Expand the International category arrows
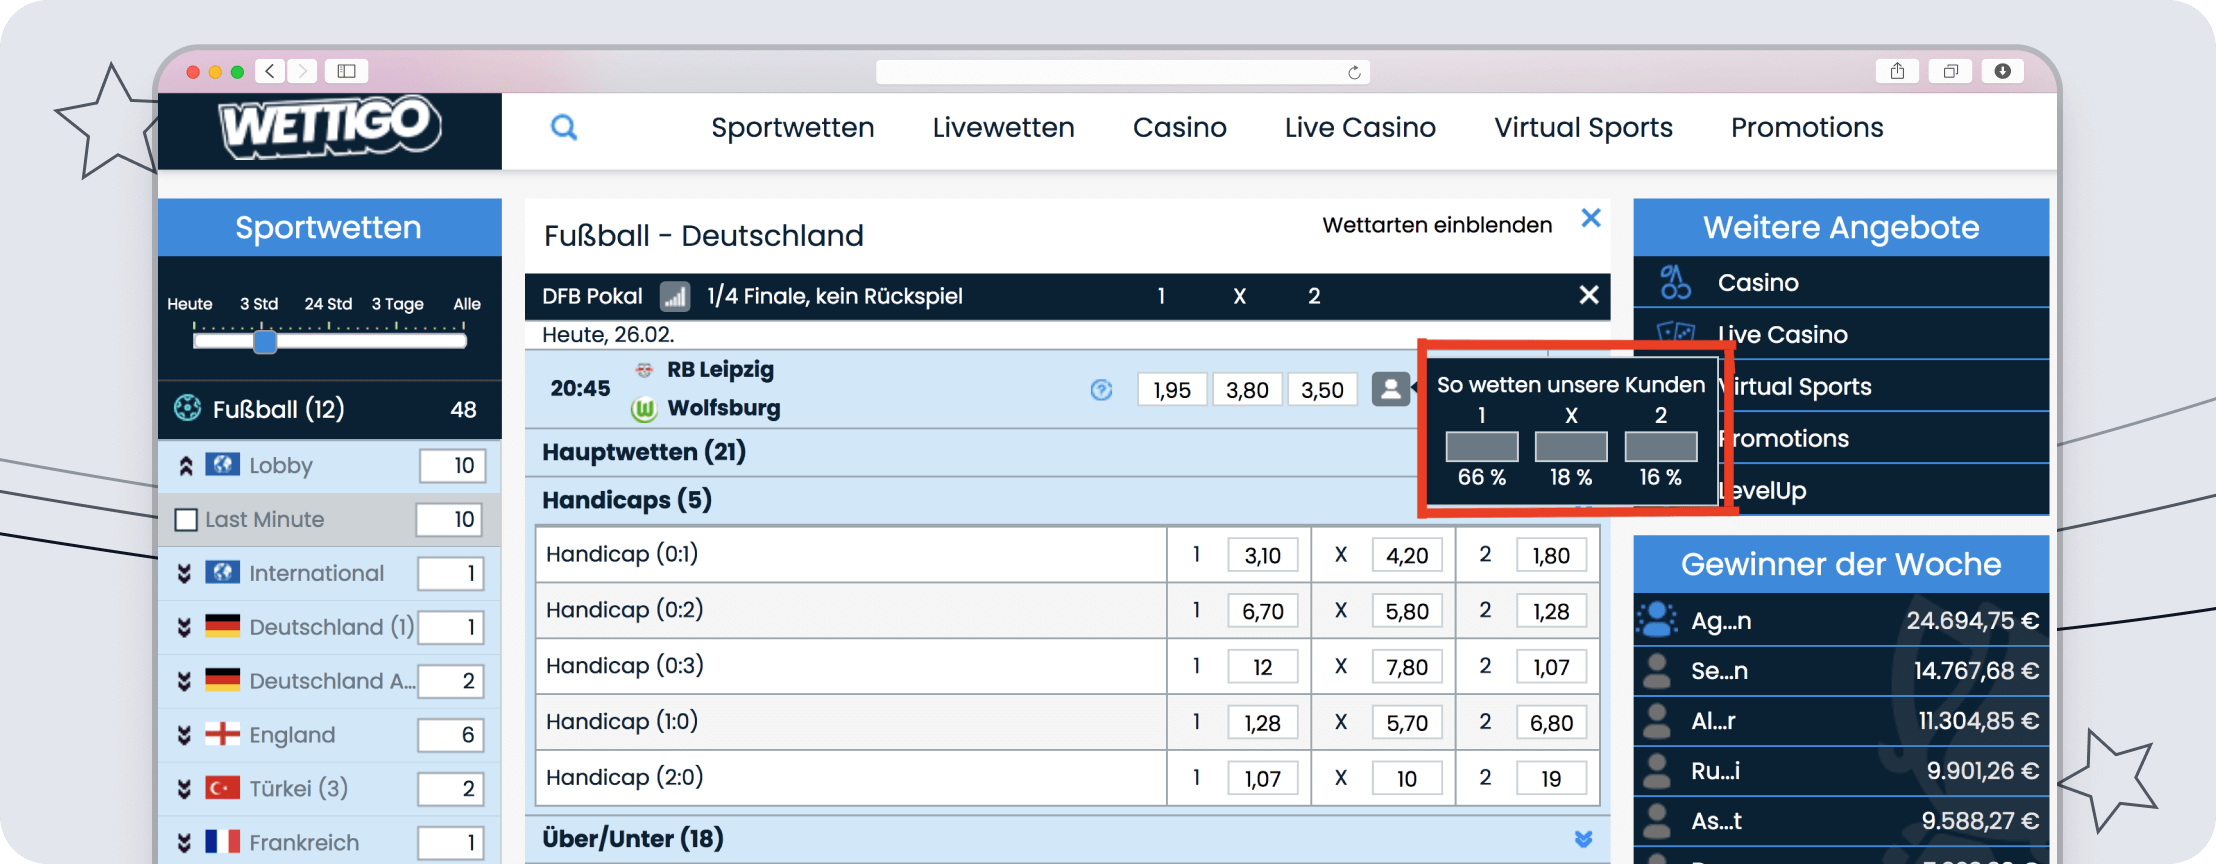This screenshot has width=2216, height=864. click(184, 573)
